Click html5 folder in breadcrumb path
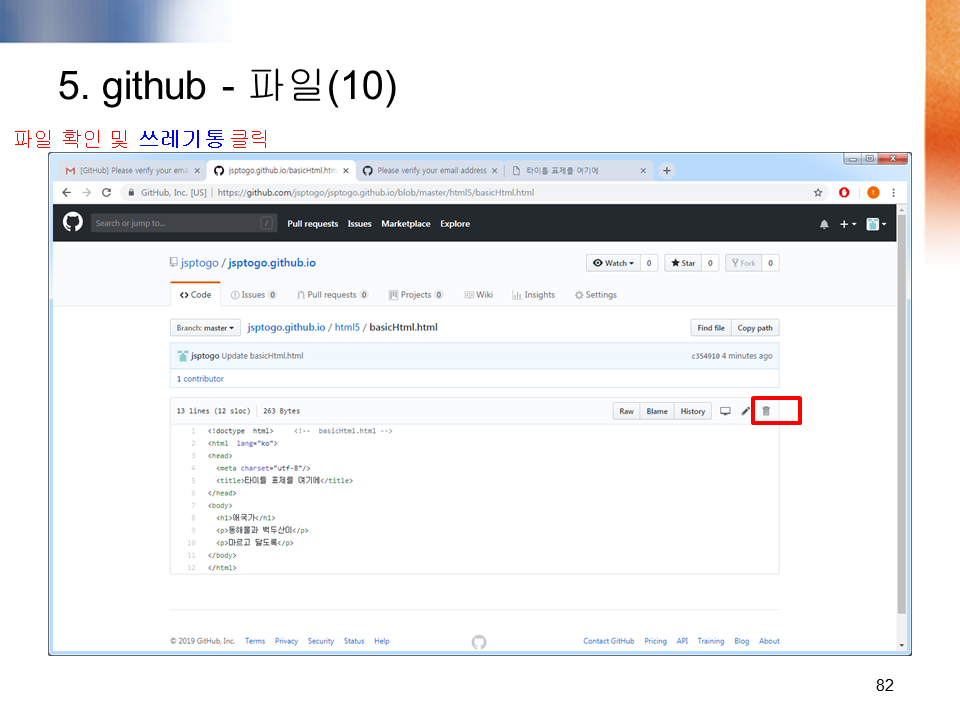This screenshot has width=960, height=720. coord(347,327)
